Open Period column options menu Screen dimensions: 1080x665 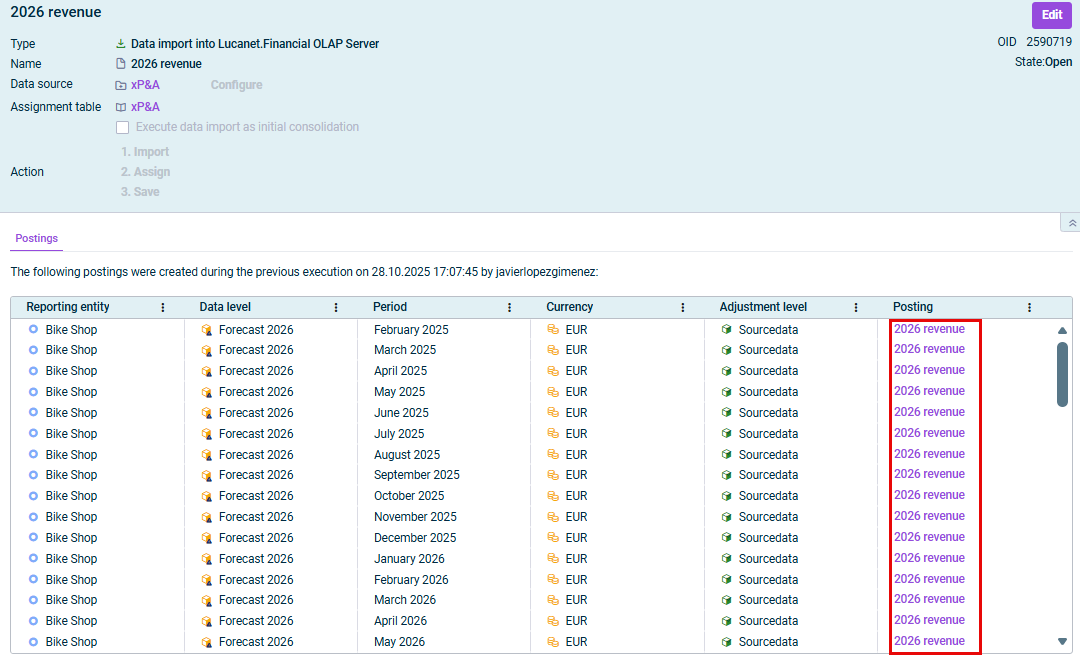(x=510, y=307)
